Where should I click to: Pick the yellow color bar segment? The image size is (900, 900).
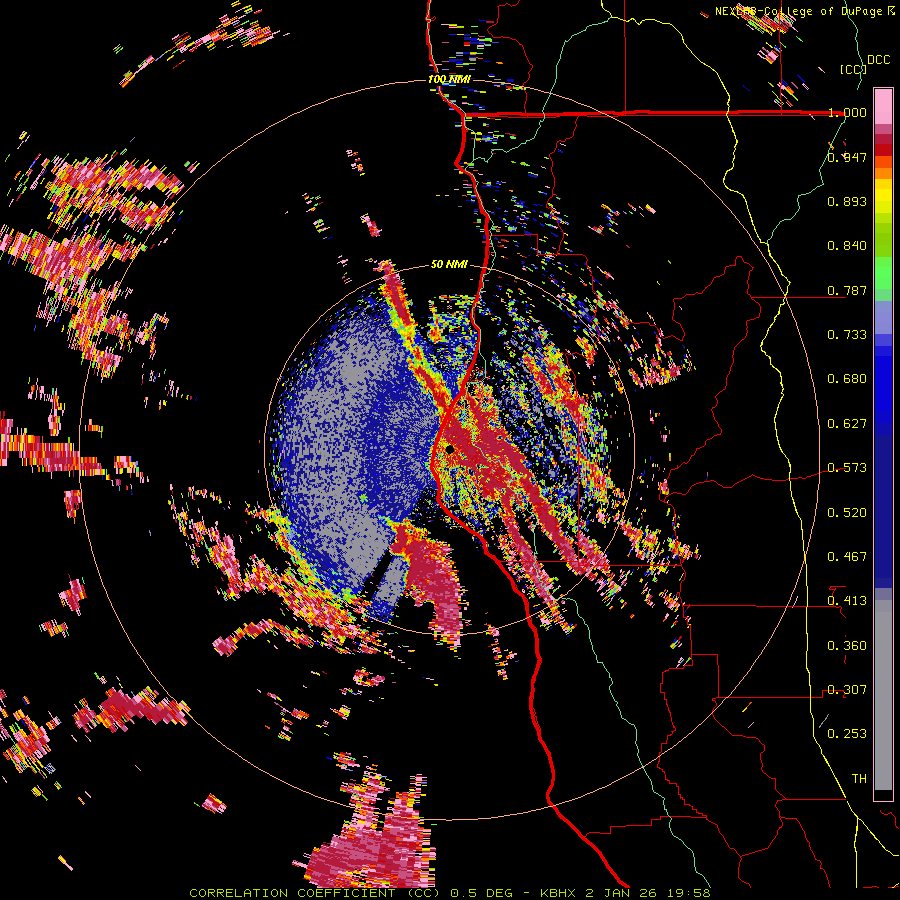coord(883,195)
